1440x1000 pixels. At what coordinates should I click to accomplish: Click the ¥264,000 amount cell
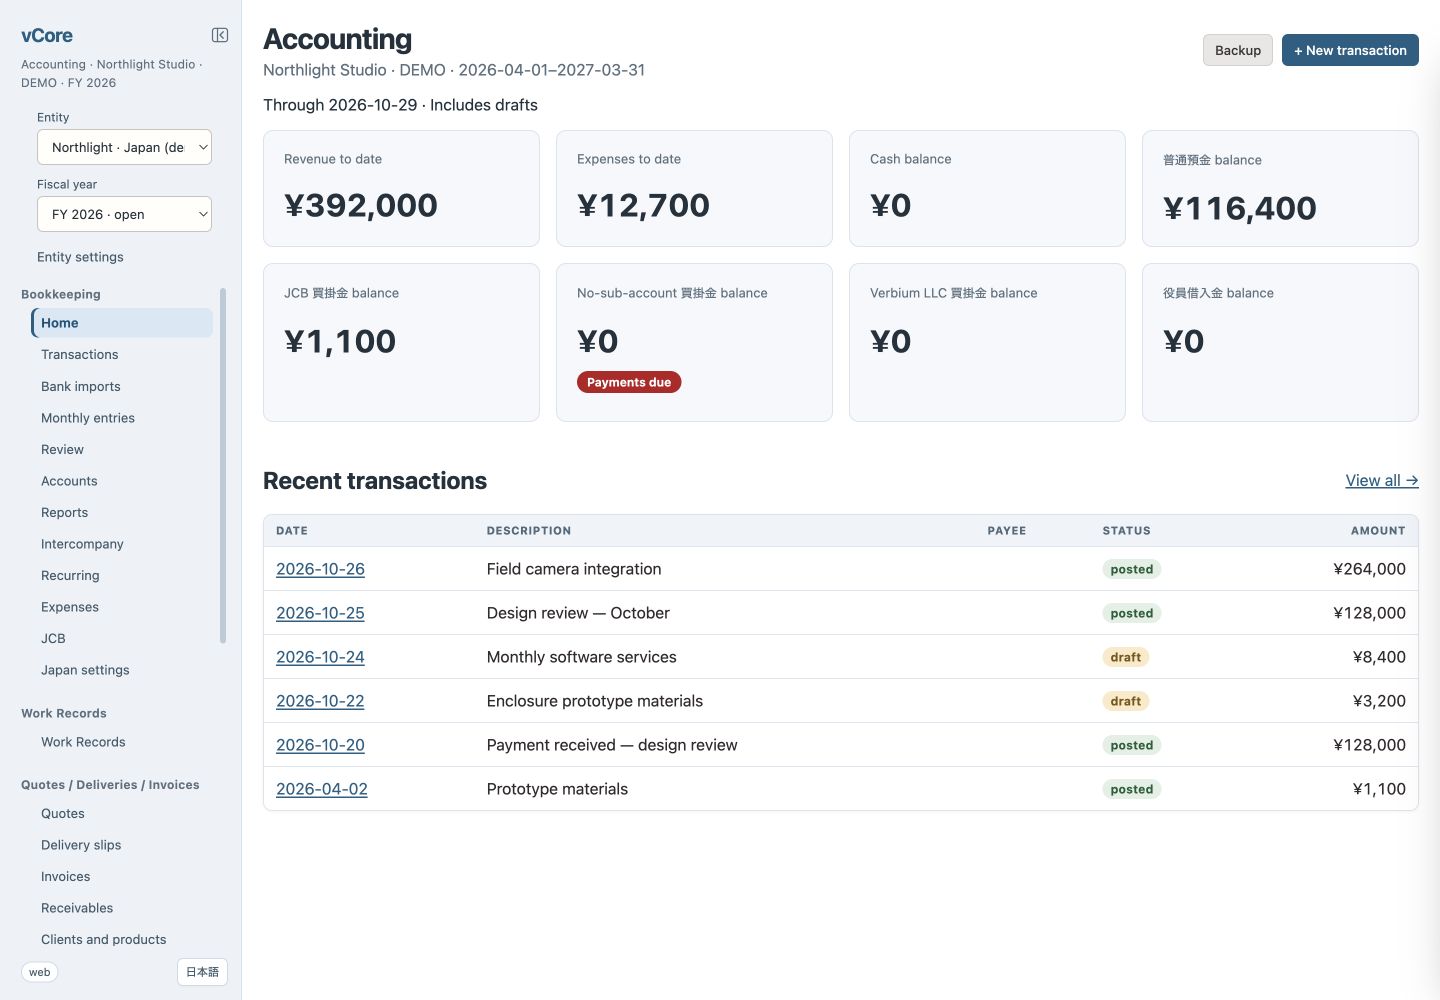tap(1369, 569)
